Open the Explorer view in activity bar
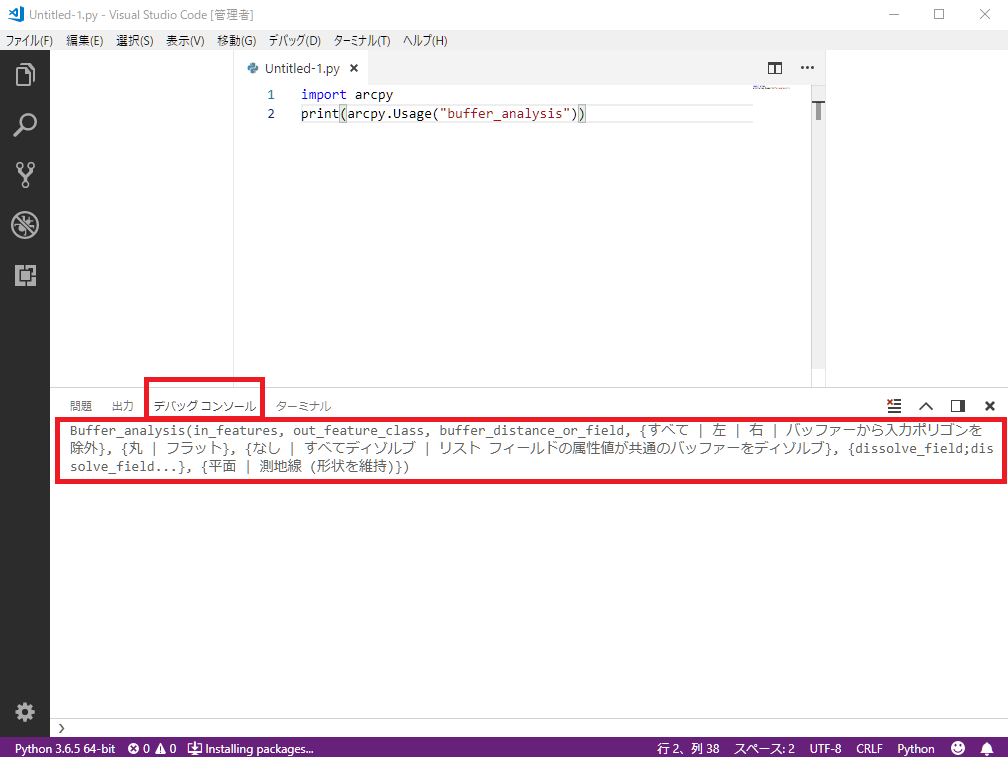Image resolution: width=1008 pixels, height=757 pixels. [x=24, y=75]
